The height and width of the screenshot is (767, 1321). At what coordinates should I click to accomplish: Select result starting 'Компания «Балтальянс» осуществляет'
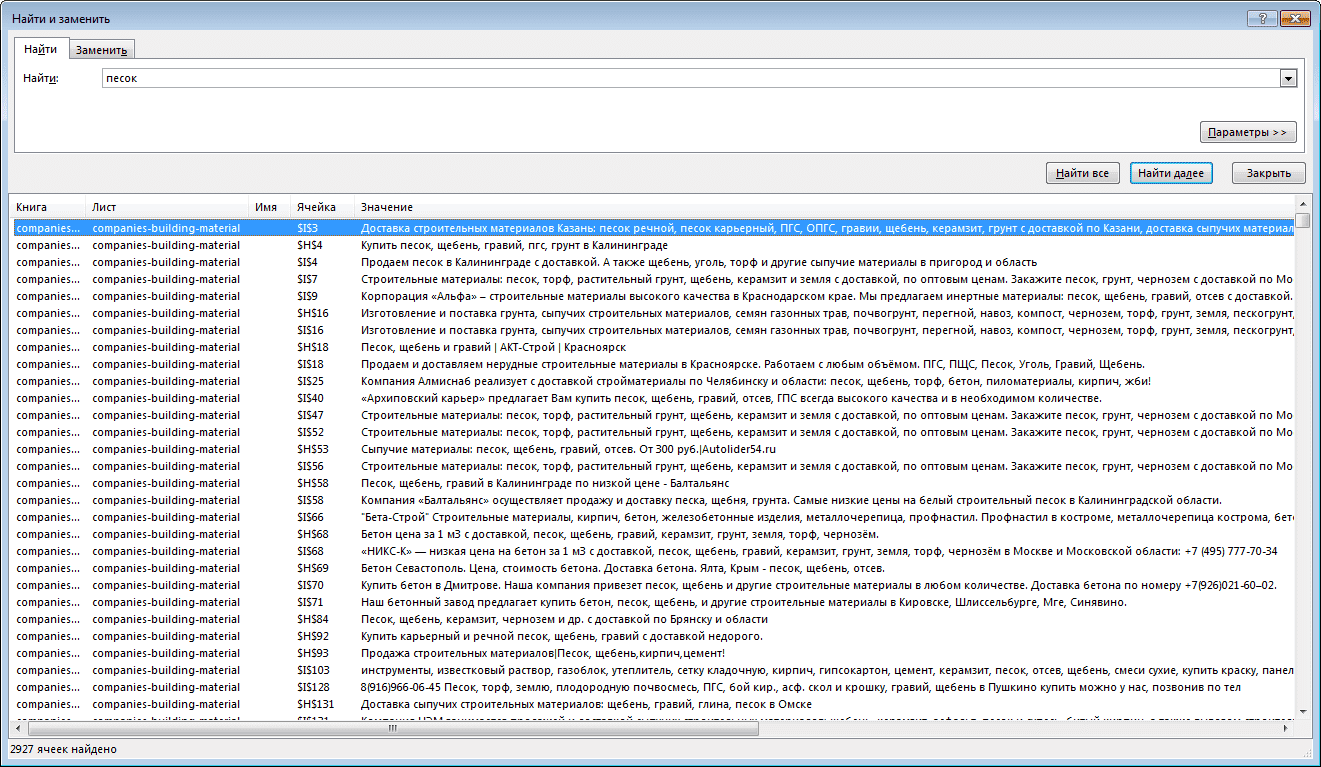click(x=652, y=500)
